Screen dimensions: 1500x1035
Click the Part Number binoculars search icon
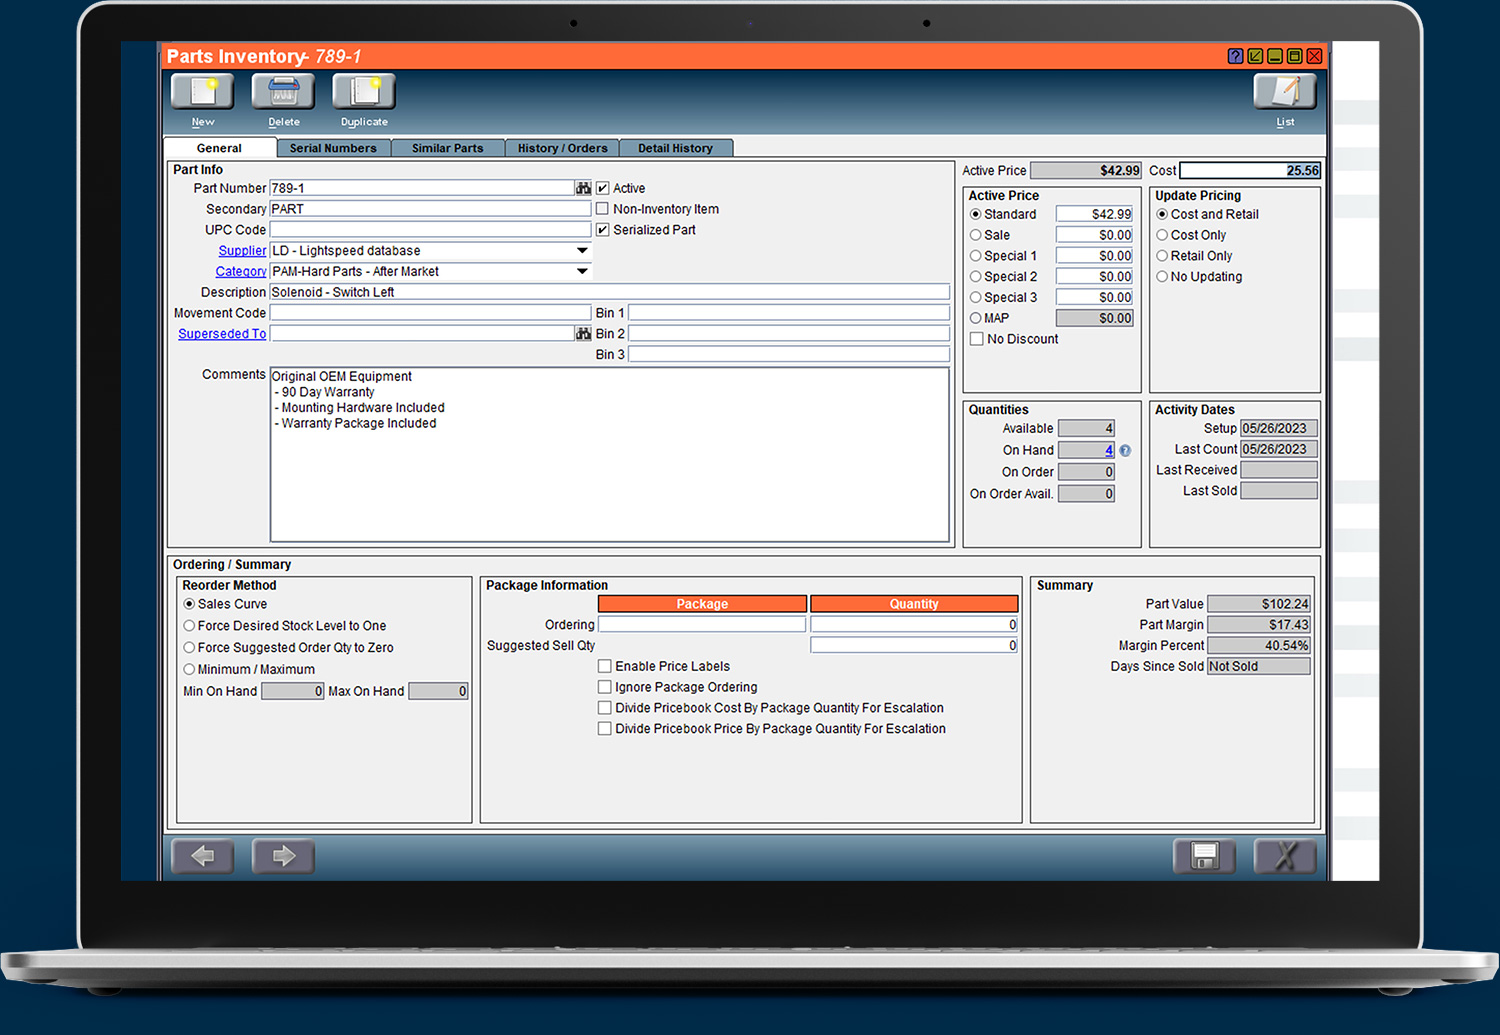tap(583, 188)
